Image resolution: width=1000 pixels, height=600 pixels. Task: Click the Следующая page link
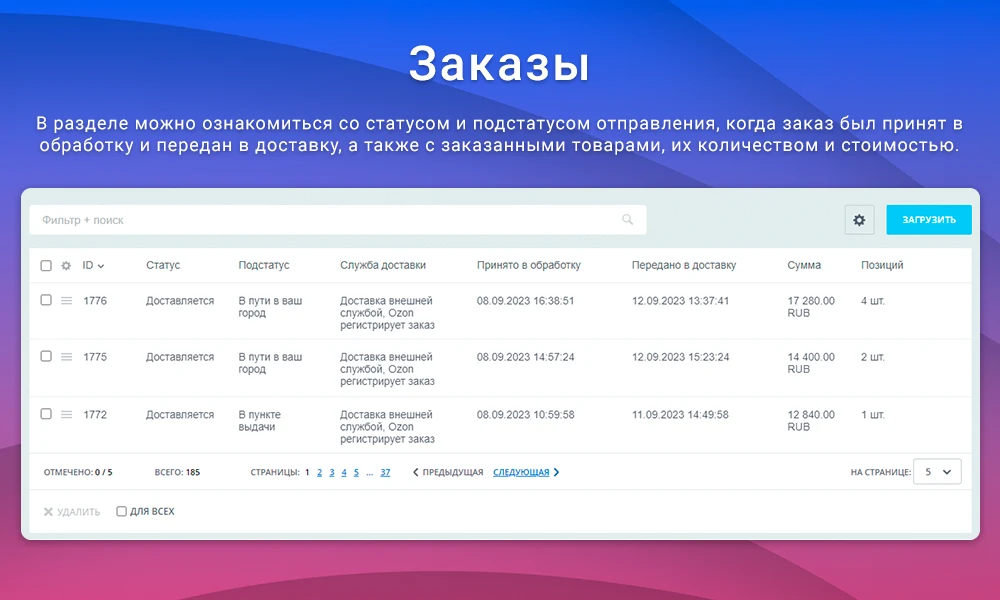(x=521, y=472)
